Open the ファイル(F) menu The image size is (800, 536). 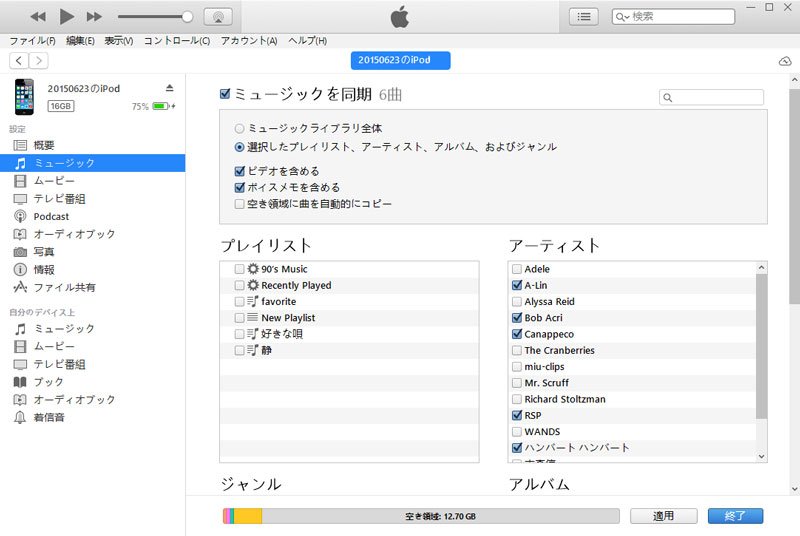32,41
